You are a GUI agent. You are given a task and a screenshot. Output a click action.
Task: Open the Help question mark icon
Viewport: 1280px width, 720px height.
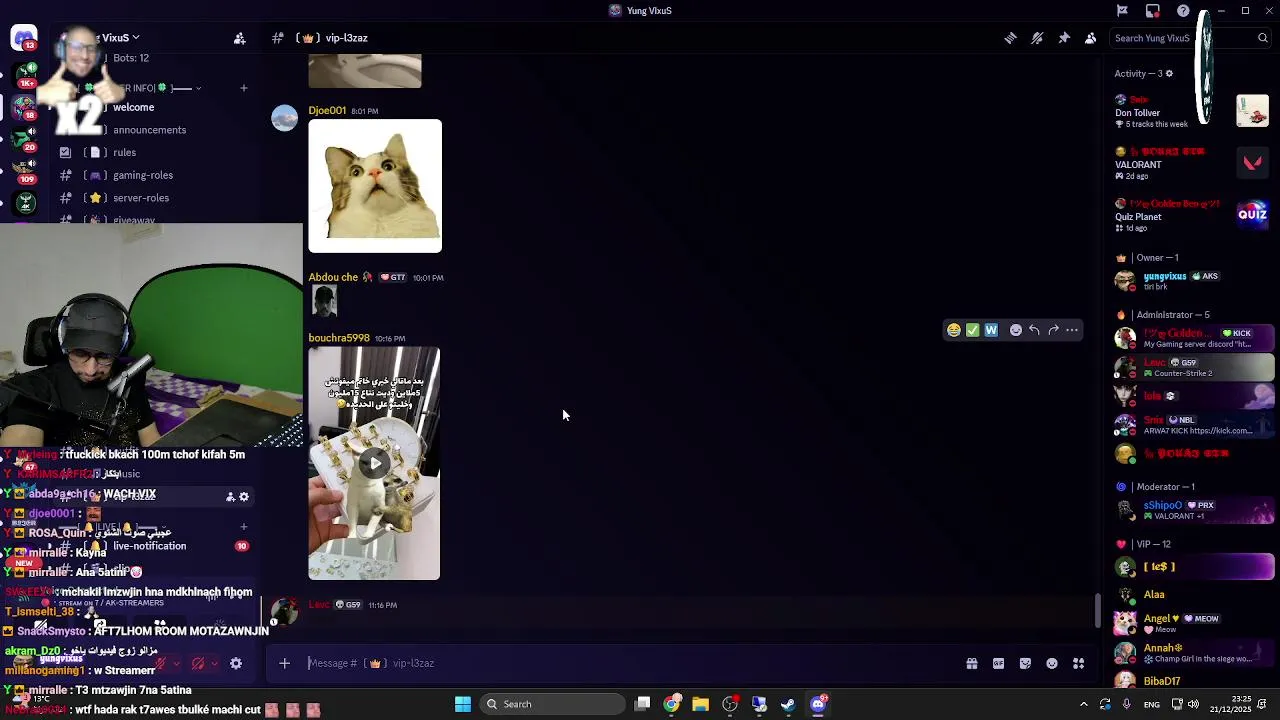[1183, 11]
